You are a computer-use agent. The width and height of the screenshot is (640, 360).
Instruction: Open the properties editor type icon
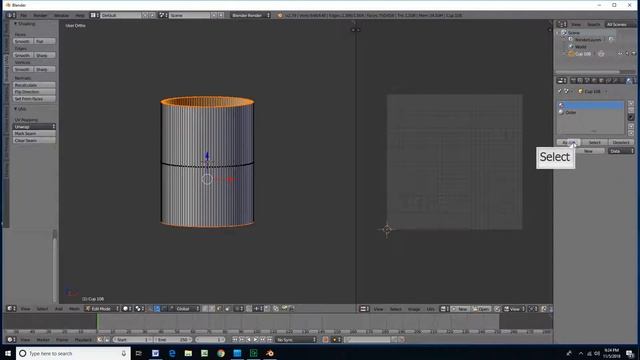tap(561, 80)
